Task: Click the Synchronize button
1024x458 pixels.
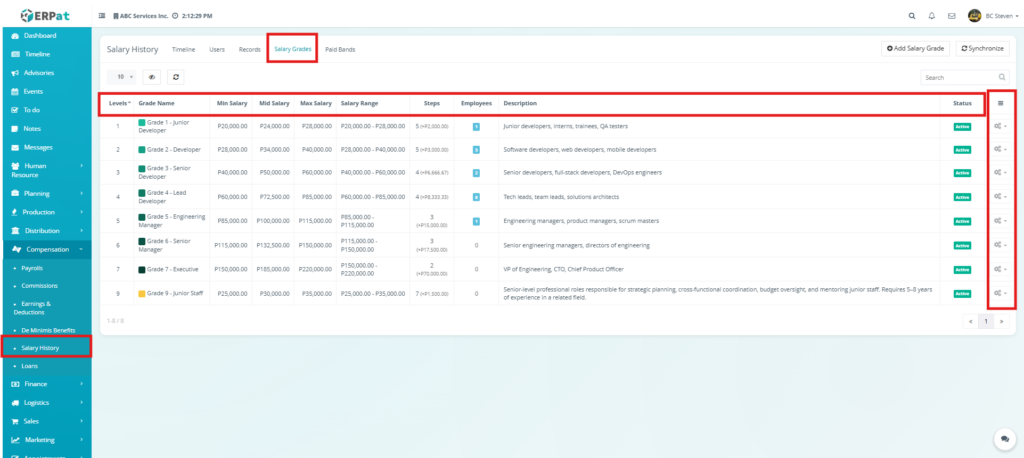Action: point(983,48)
